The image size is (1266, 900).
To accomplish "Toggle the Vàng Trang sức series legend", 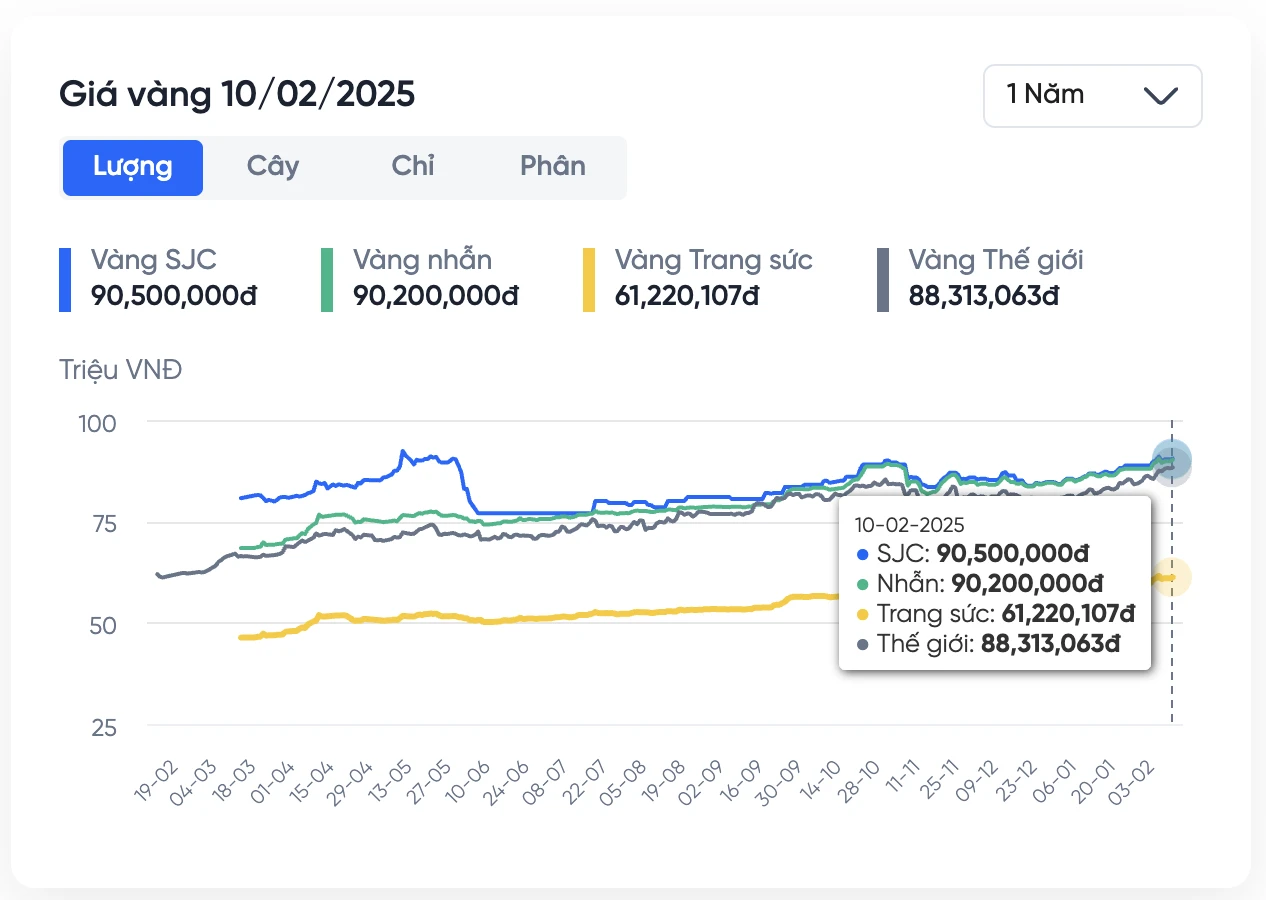I will coord(713,261).
